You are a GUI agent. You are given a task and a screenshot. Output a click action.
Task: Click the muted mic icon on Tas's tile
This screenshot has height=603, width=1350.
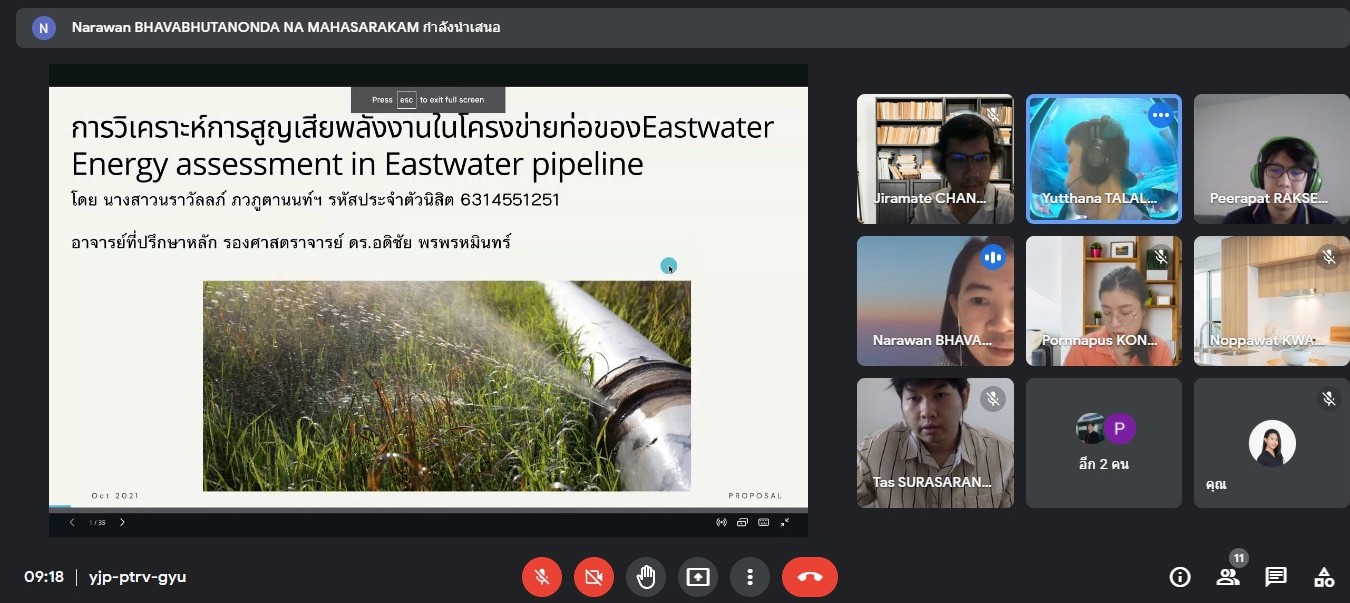point(993,399)
